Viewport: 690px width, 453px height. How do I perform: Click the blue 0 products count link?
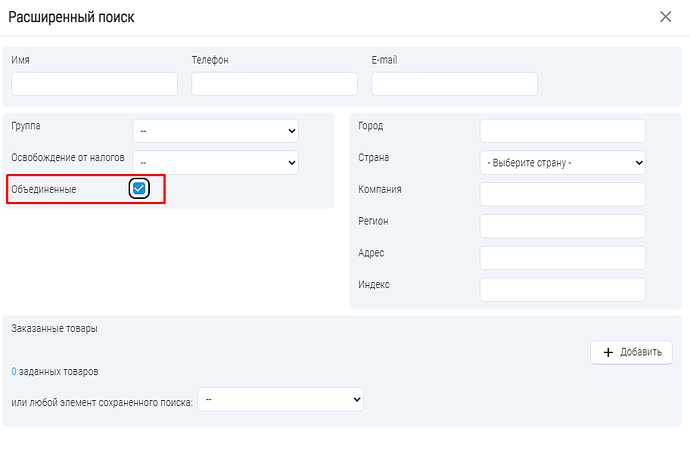[14, 372]
